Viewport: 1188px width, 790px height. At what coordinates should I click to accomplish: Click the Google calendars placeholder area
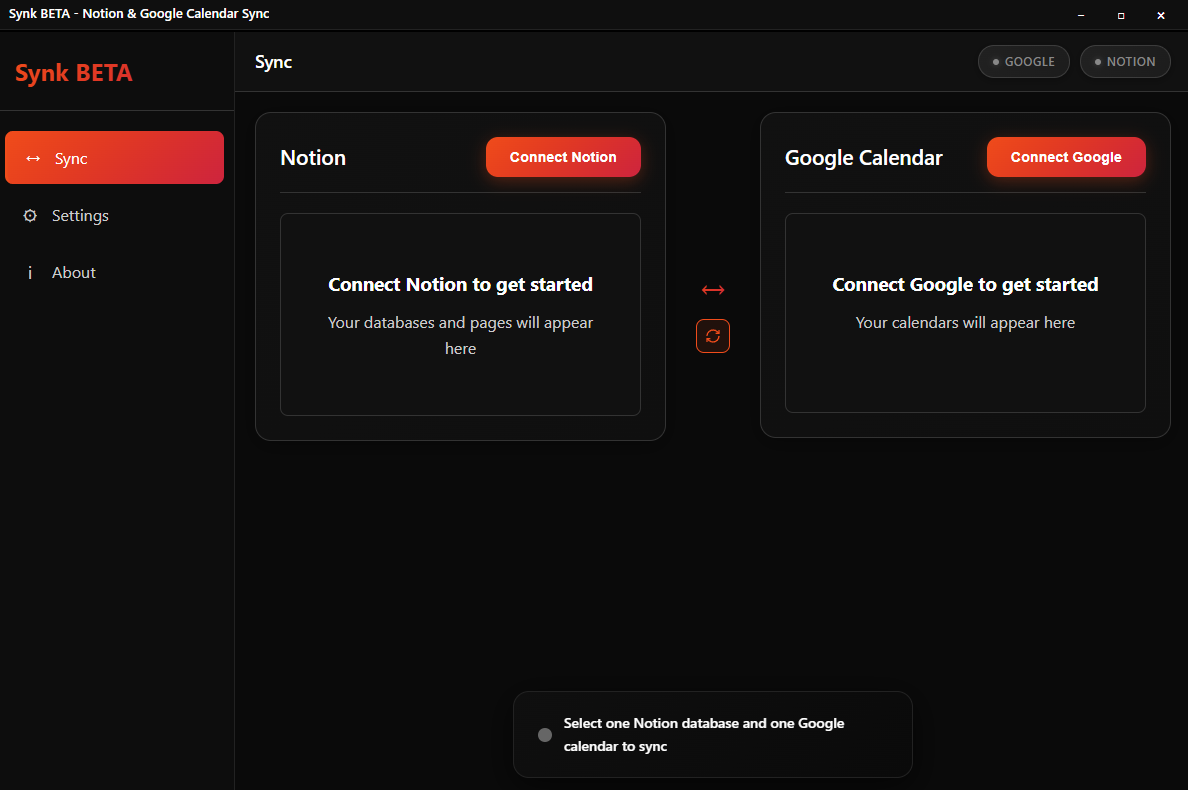(965, 313)
